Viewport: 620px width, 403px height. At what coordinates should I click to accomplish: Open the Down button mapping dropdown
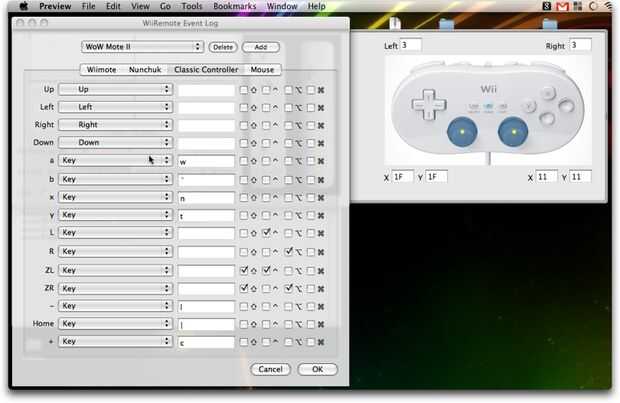coord(115,142)
